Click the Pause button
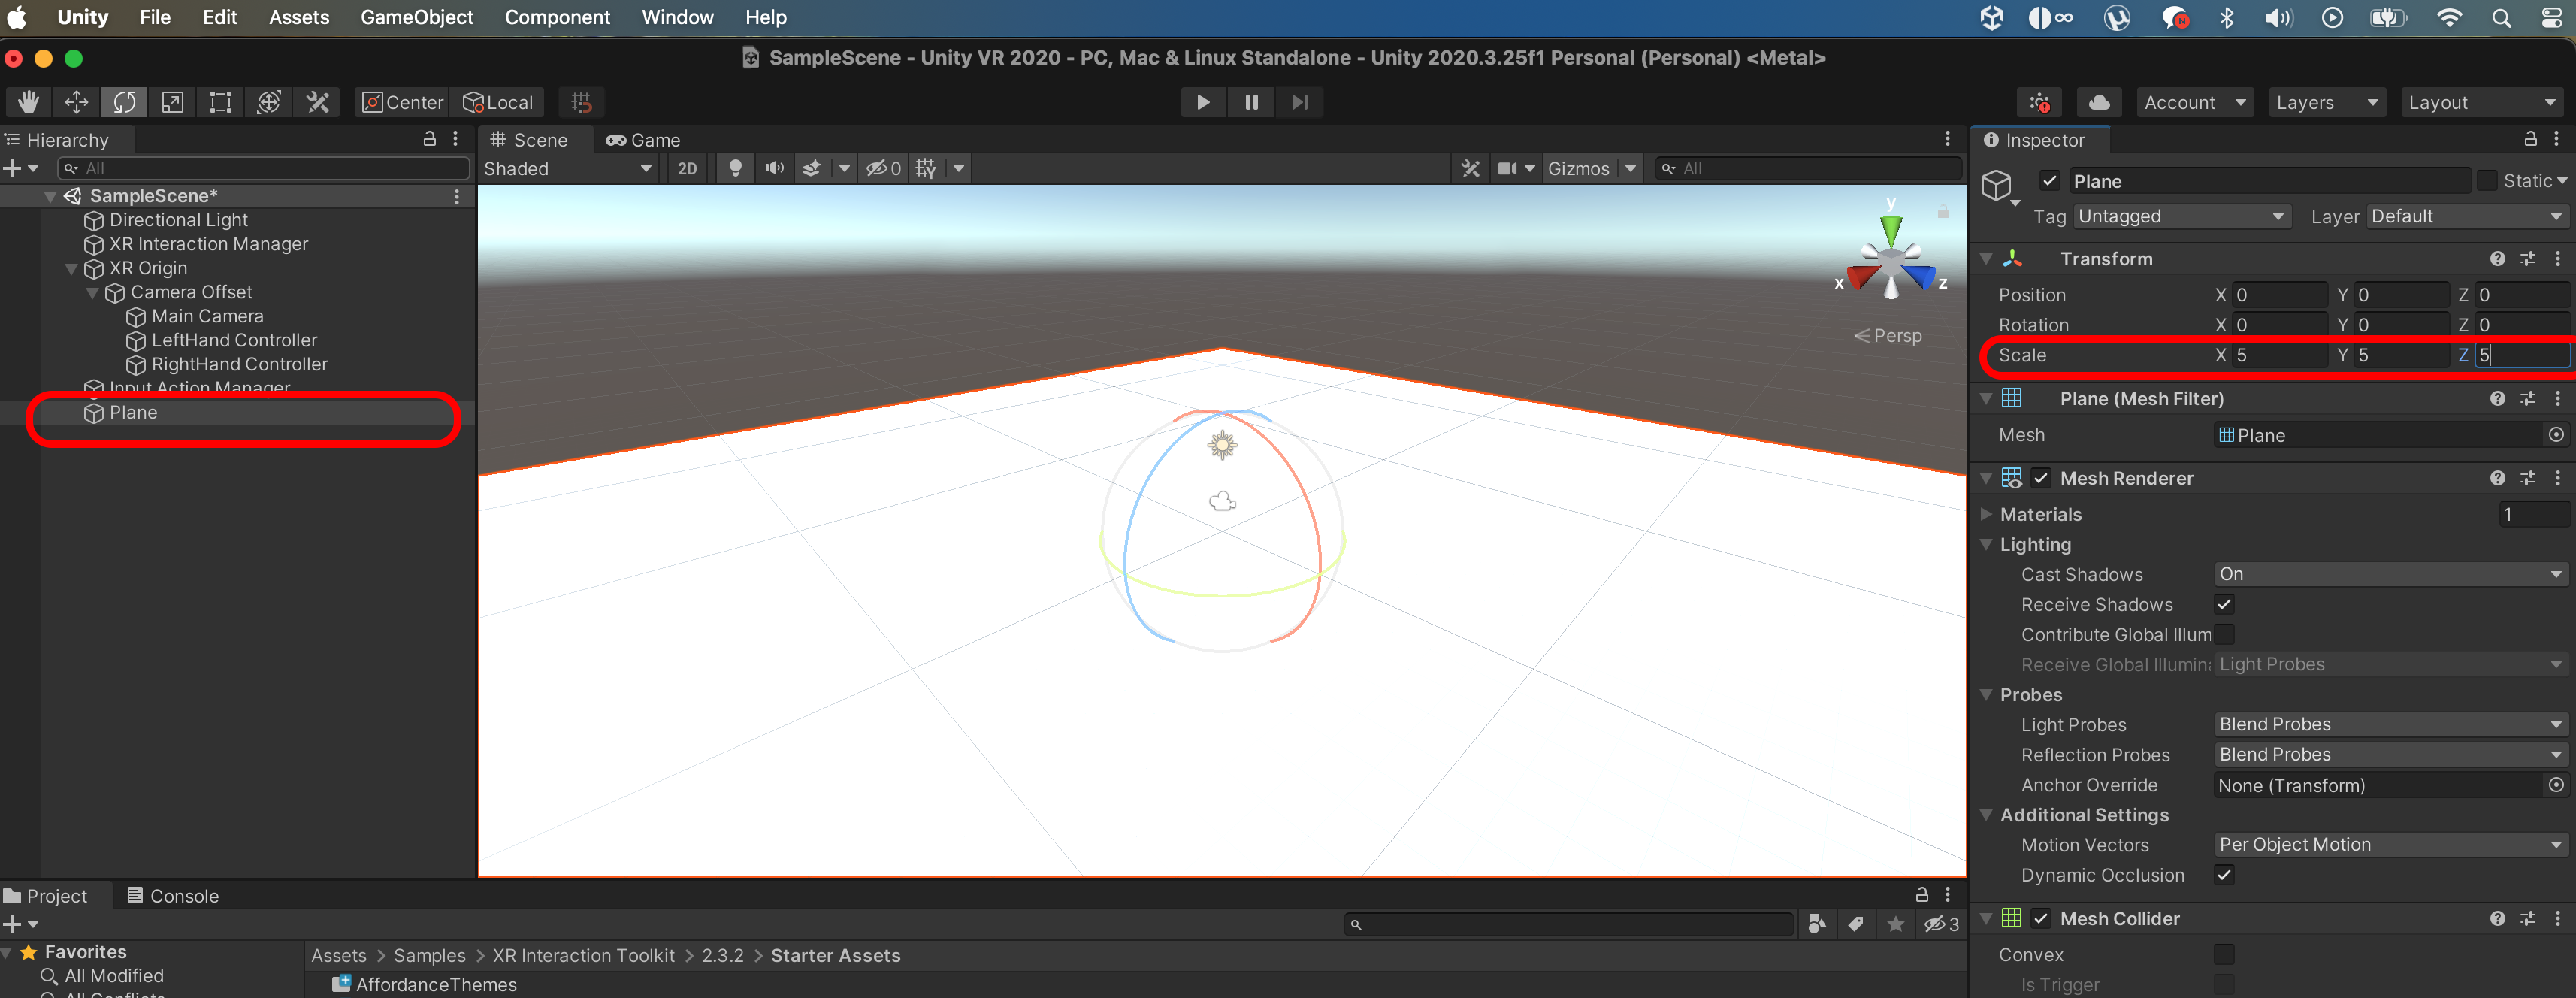This screenshot has width=2576, height=998. coord(1251,102)
